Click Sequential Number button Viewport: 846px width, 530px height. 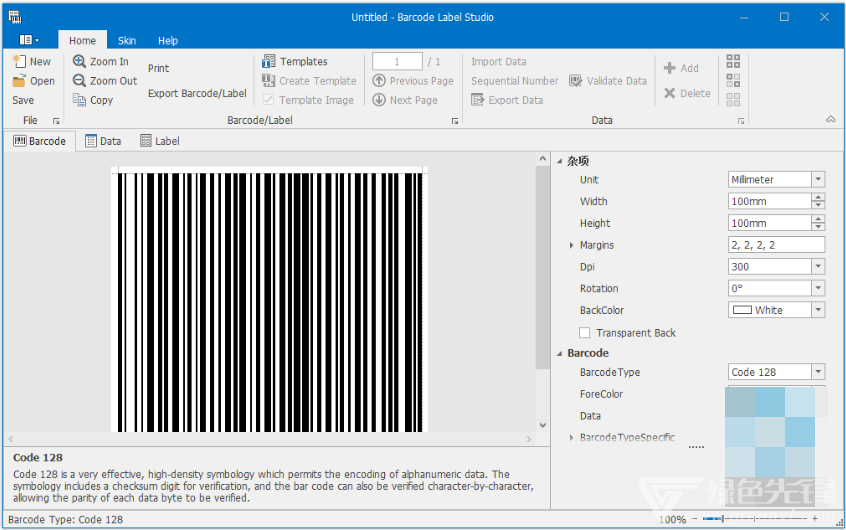[x=515, y=80]
